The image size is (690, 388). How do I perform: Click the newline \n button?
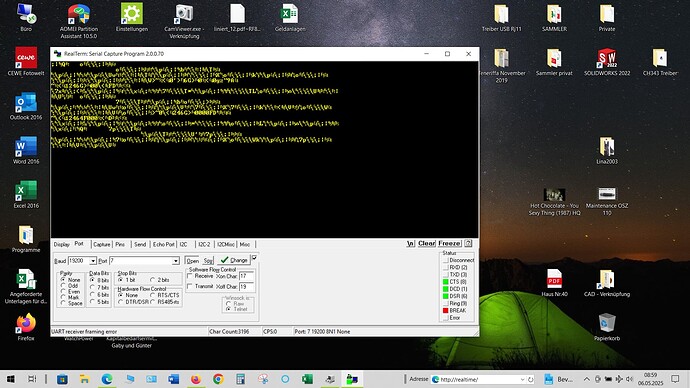(411, 243)
